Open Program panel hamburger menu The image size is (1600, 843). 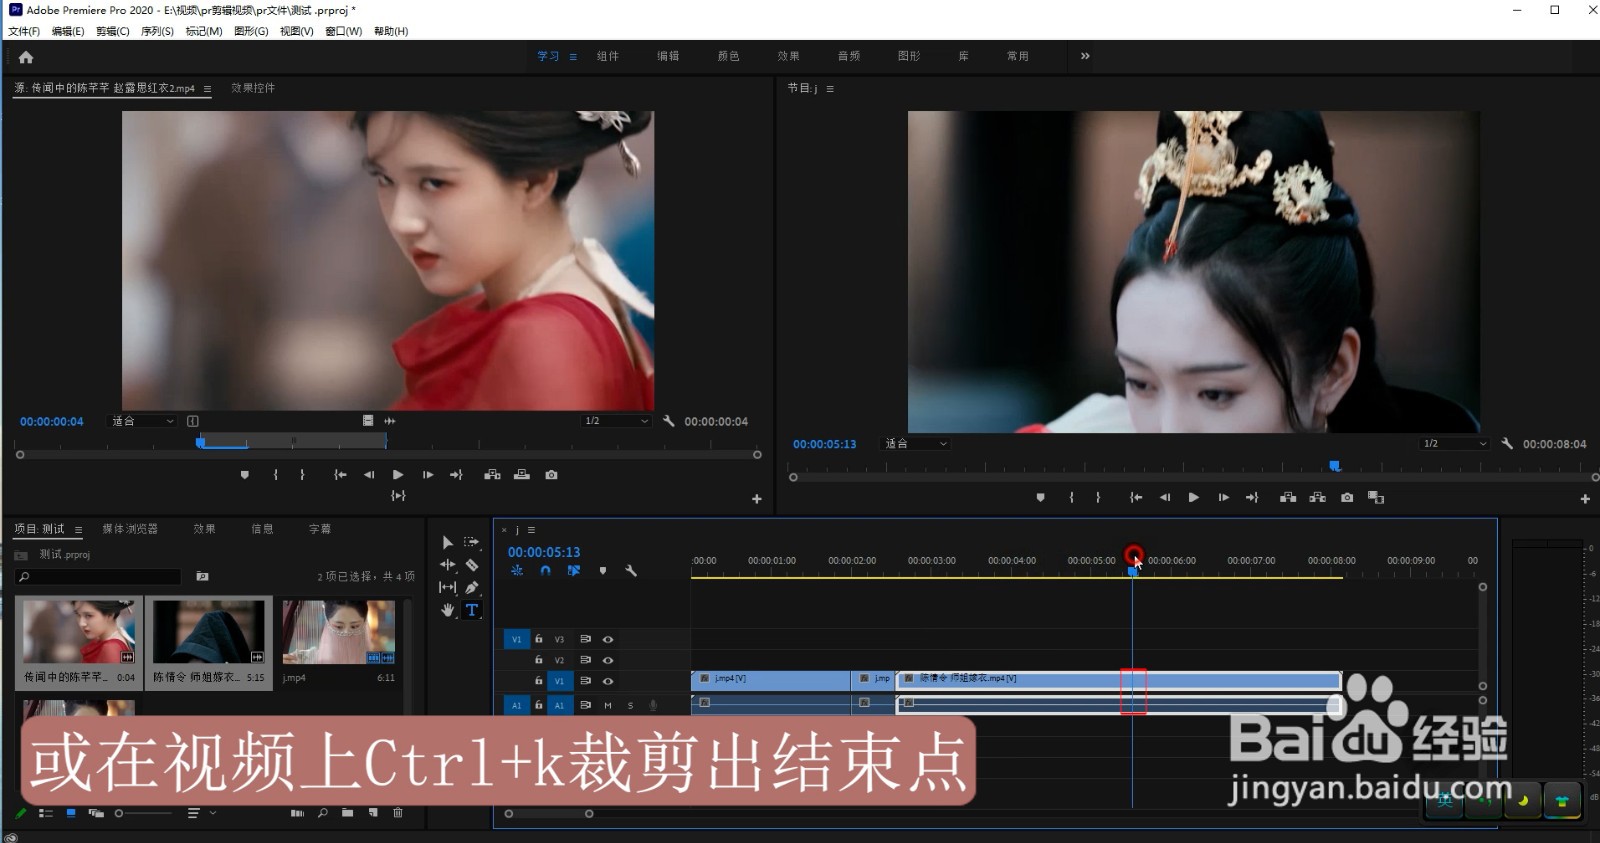tap(830, 89)
